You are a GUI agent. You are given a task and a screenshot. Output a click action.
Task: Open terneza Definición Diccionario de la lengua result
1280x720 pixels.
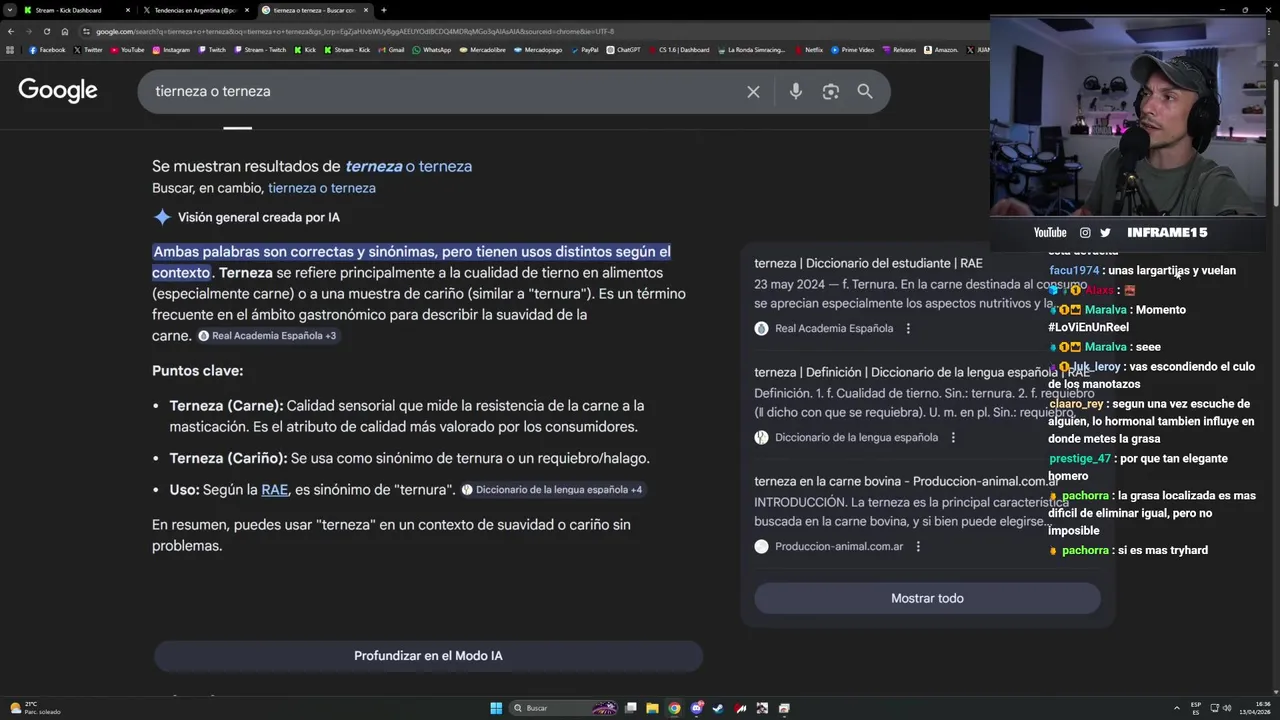pyautogui.click(x=922, y=372)
